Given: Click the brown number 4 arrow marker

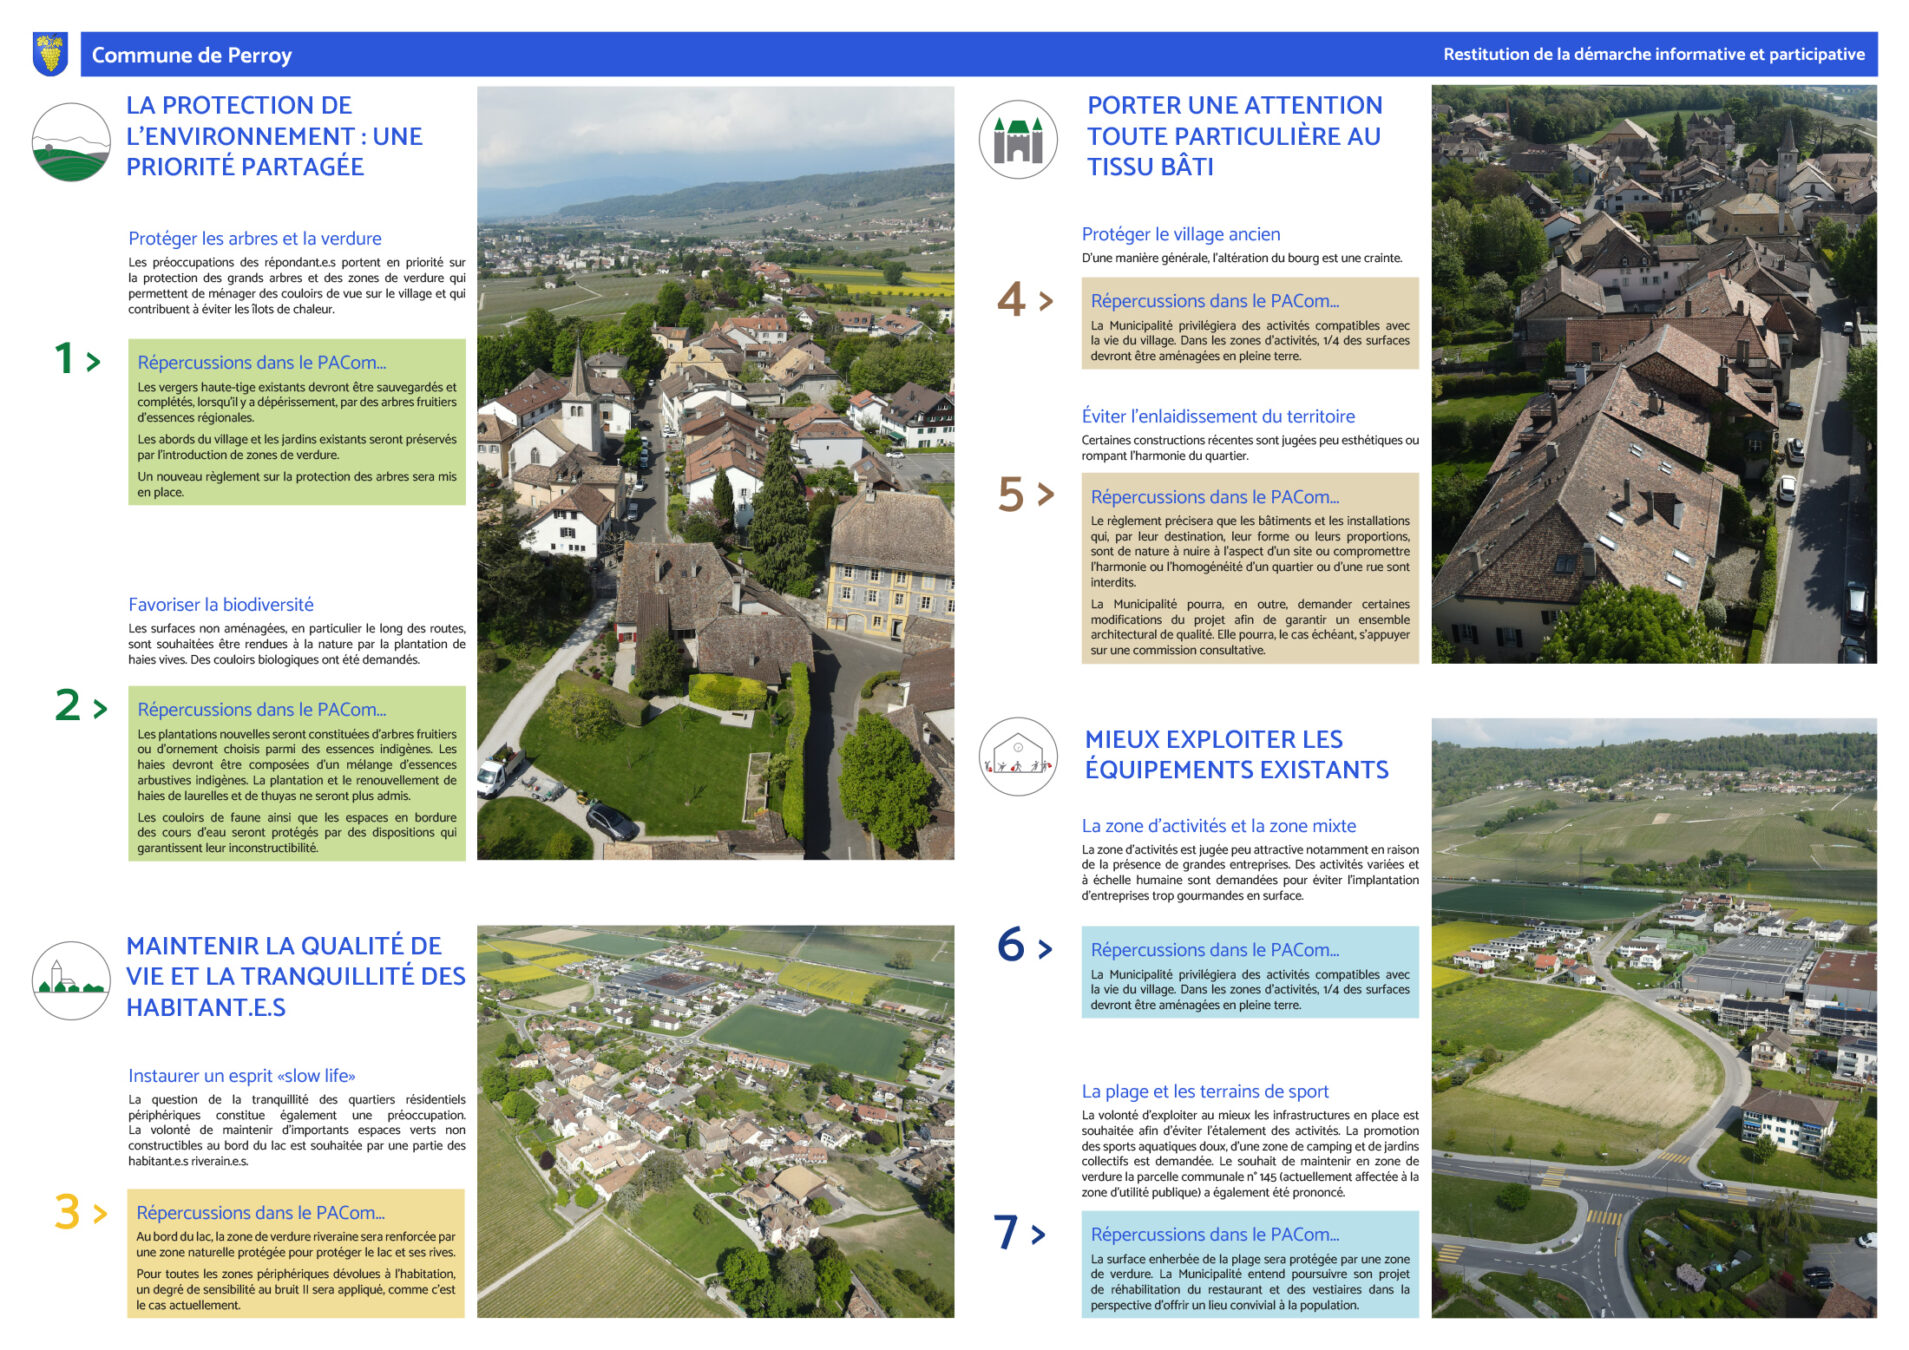Looking at the screenshot, I should tap(1025, 299).
